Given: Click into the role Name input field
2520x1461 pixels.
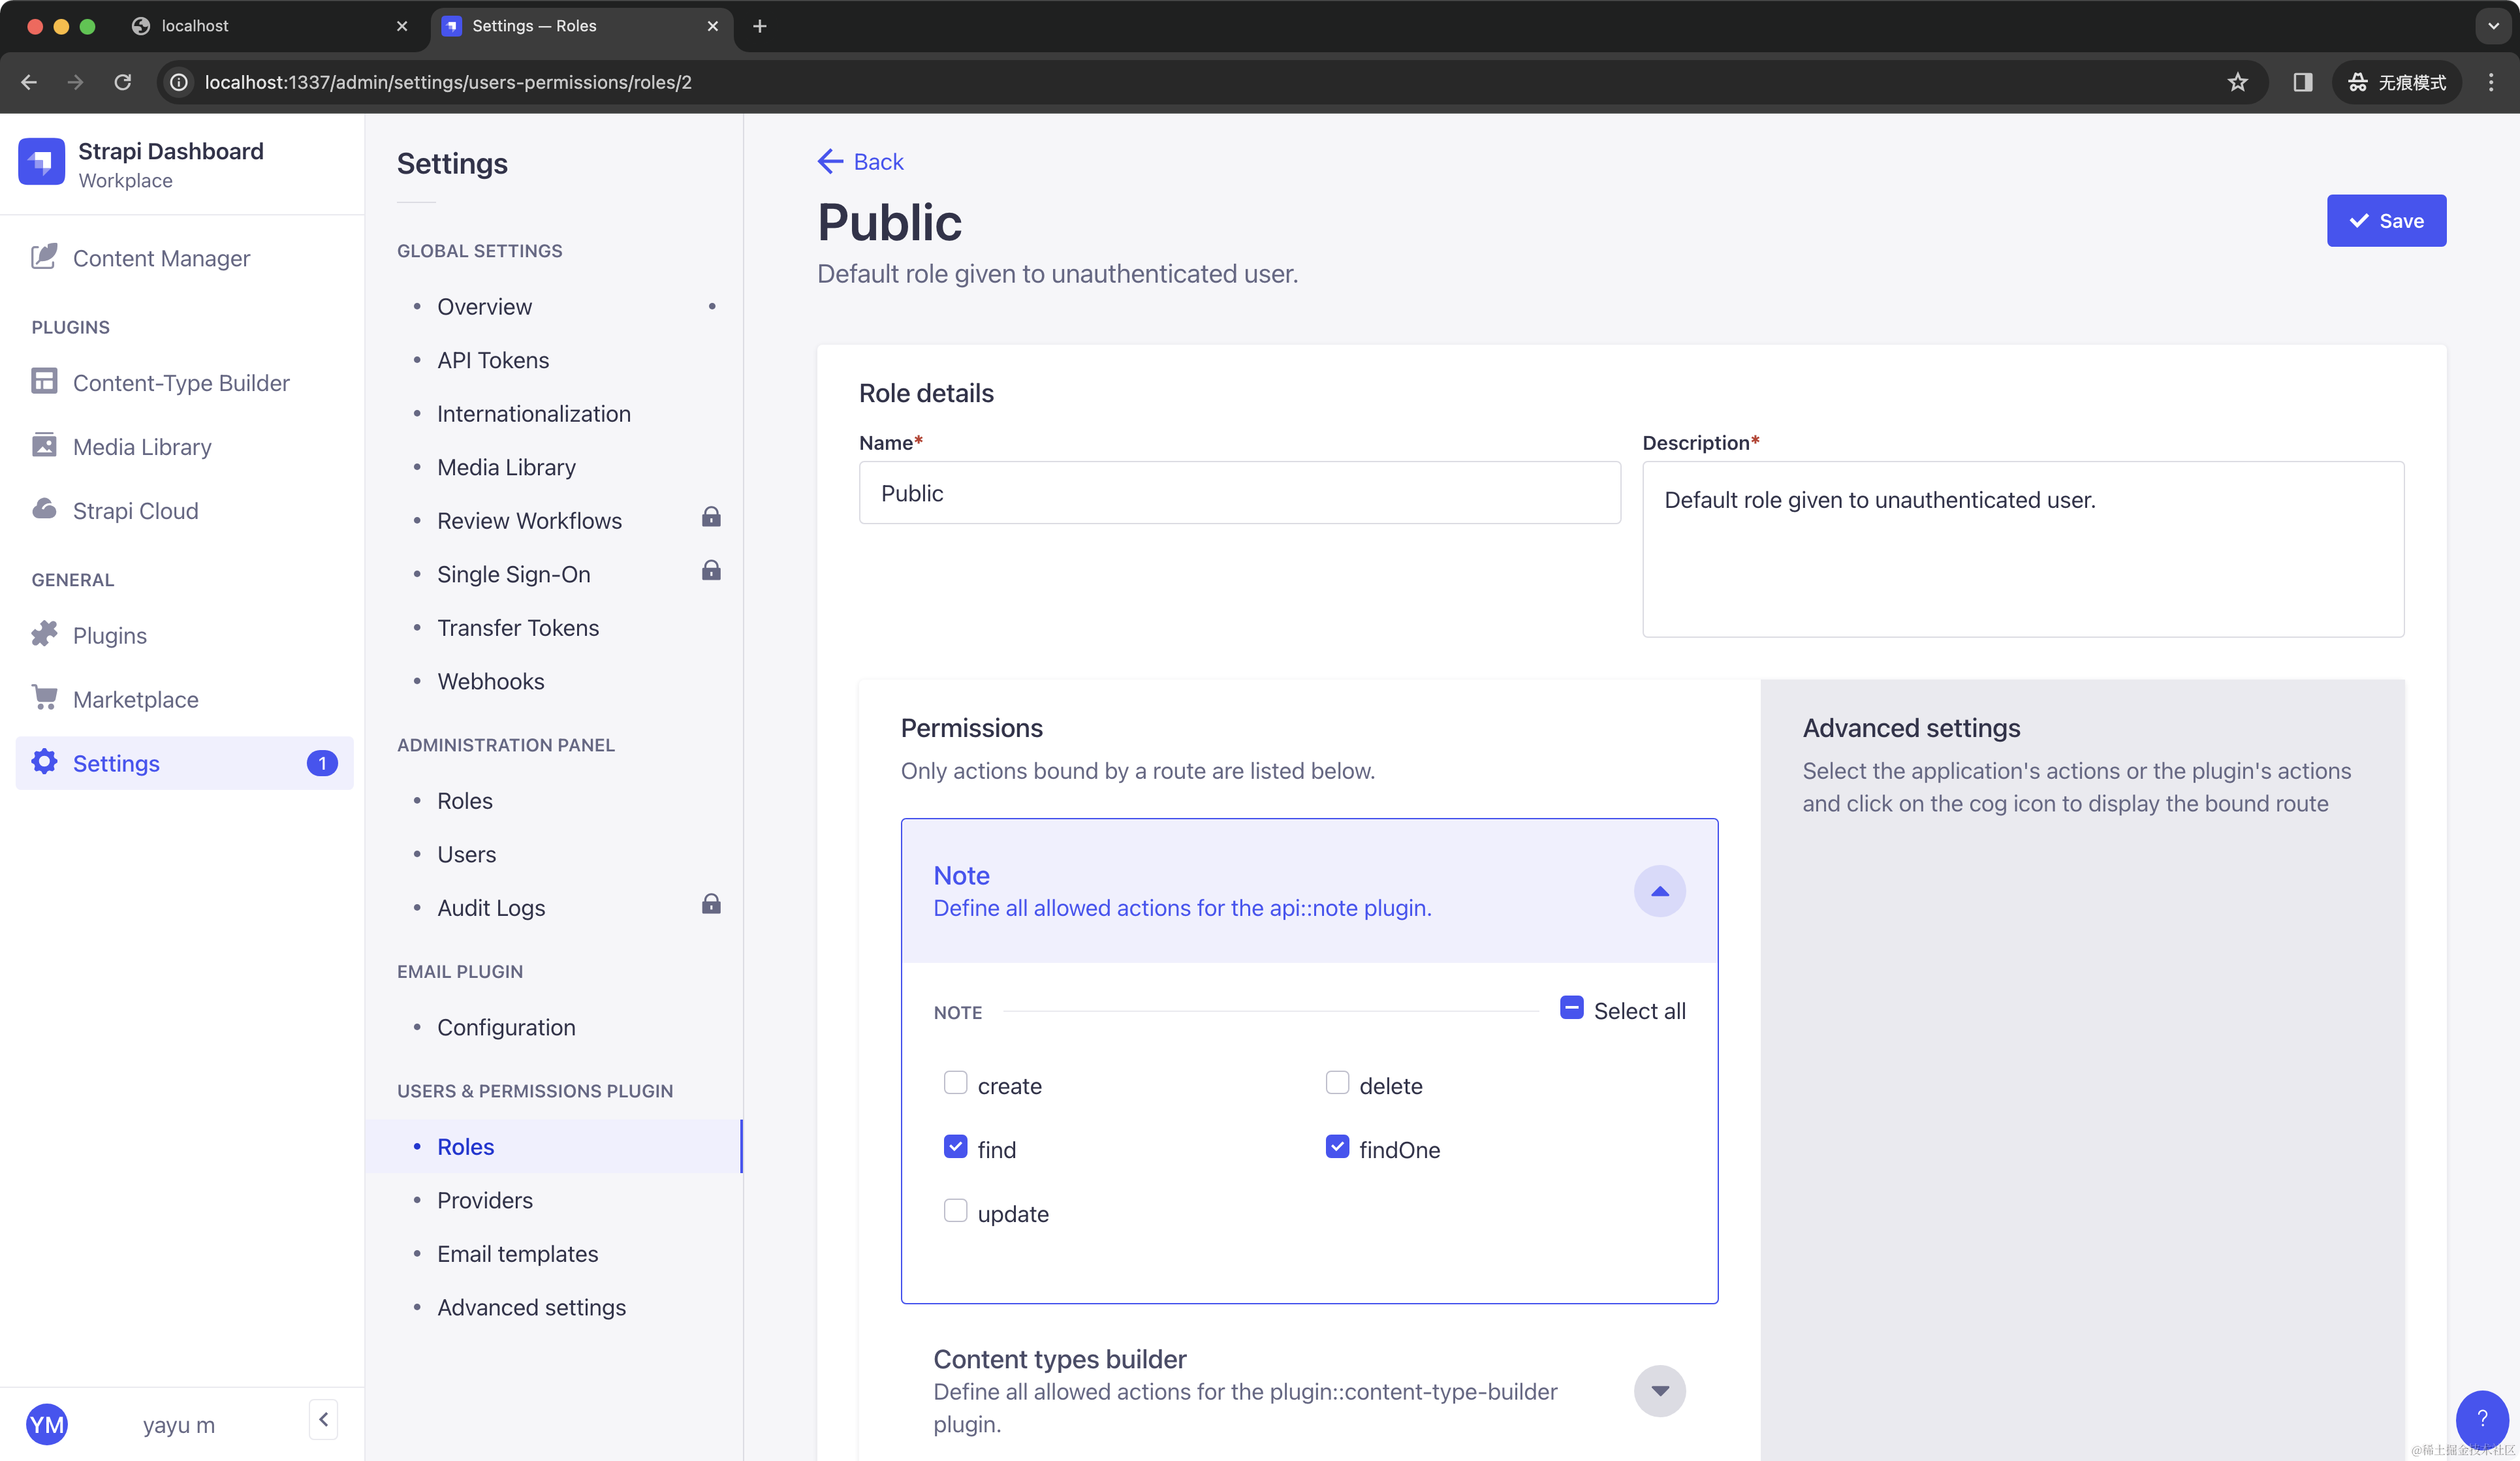Looking at the screenshot, I should tap(1238, 493).
